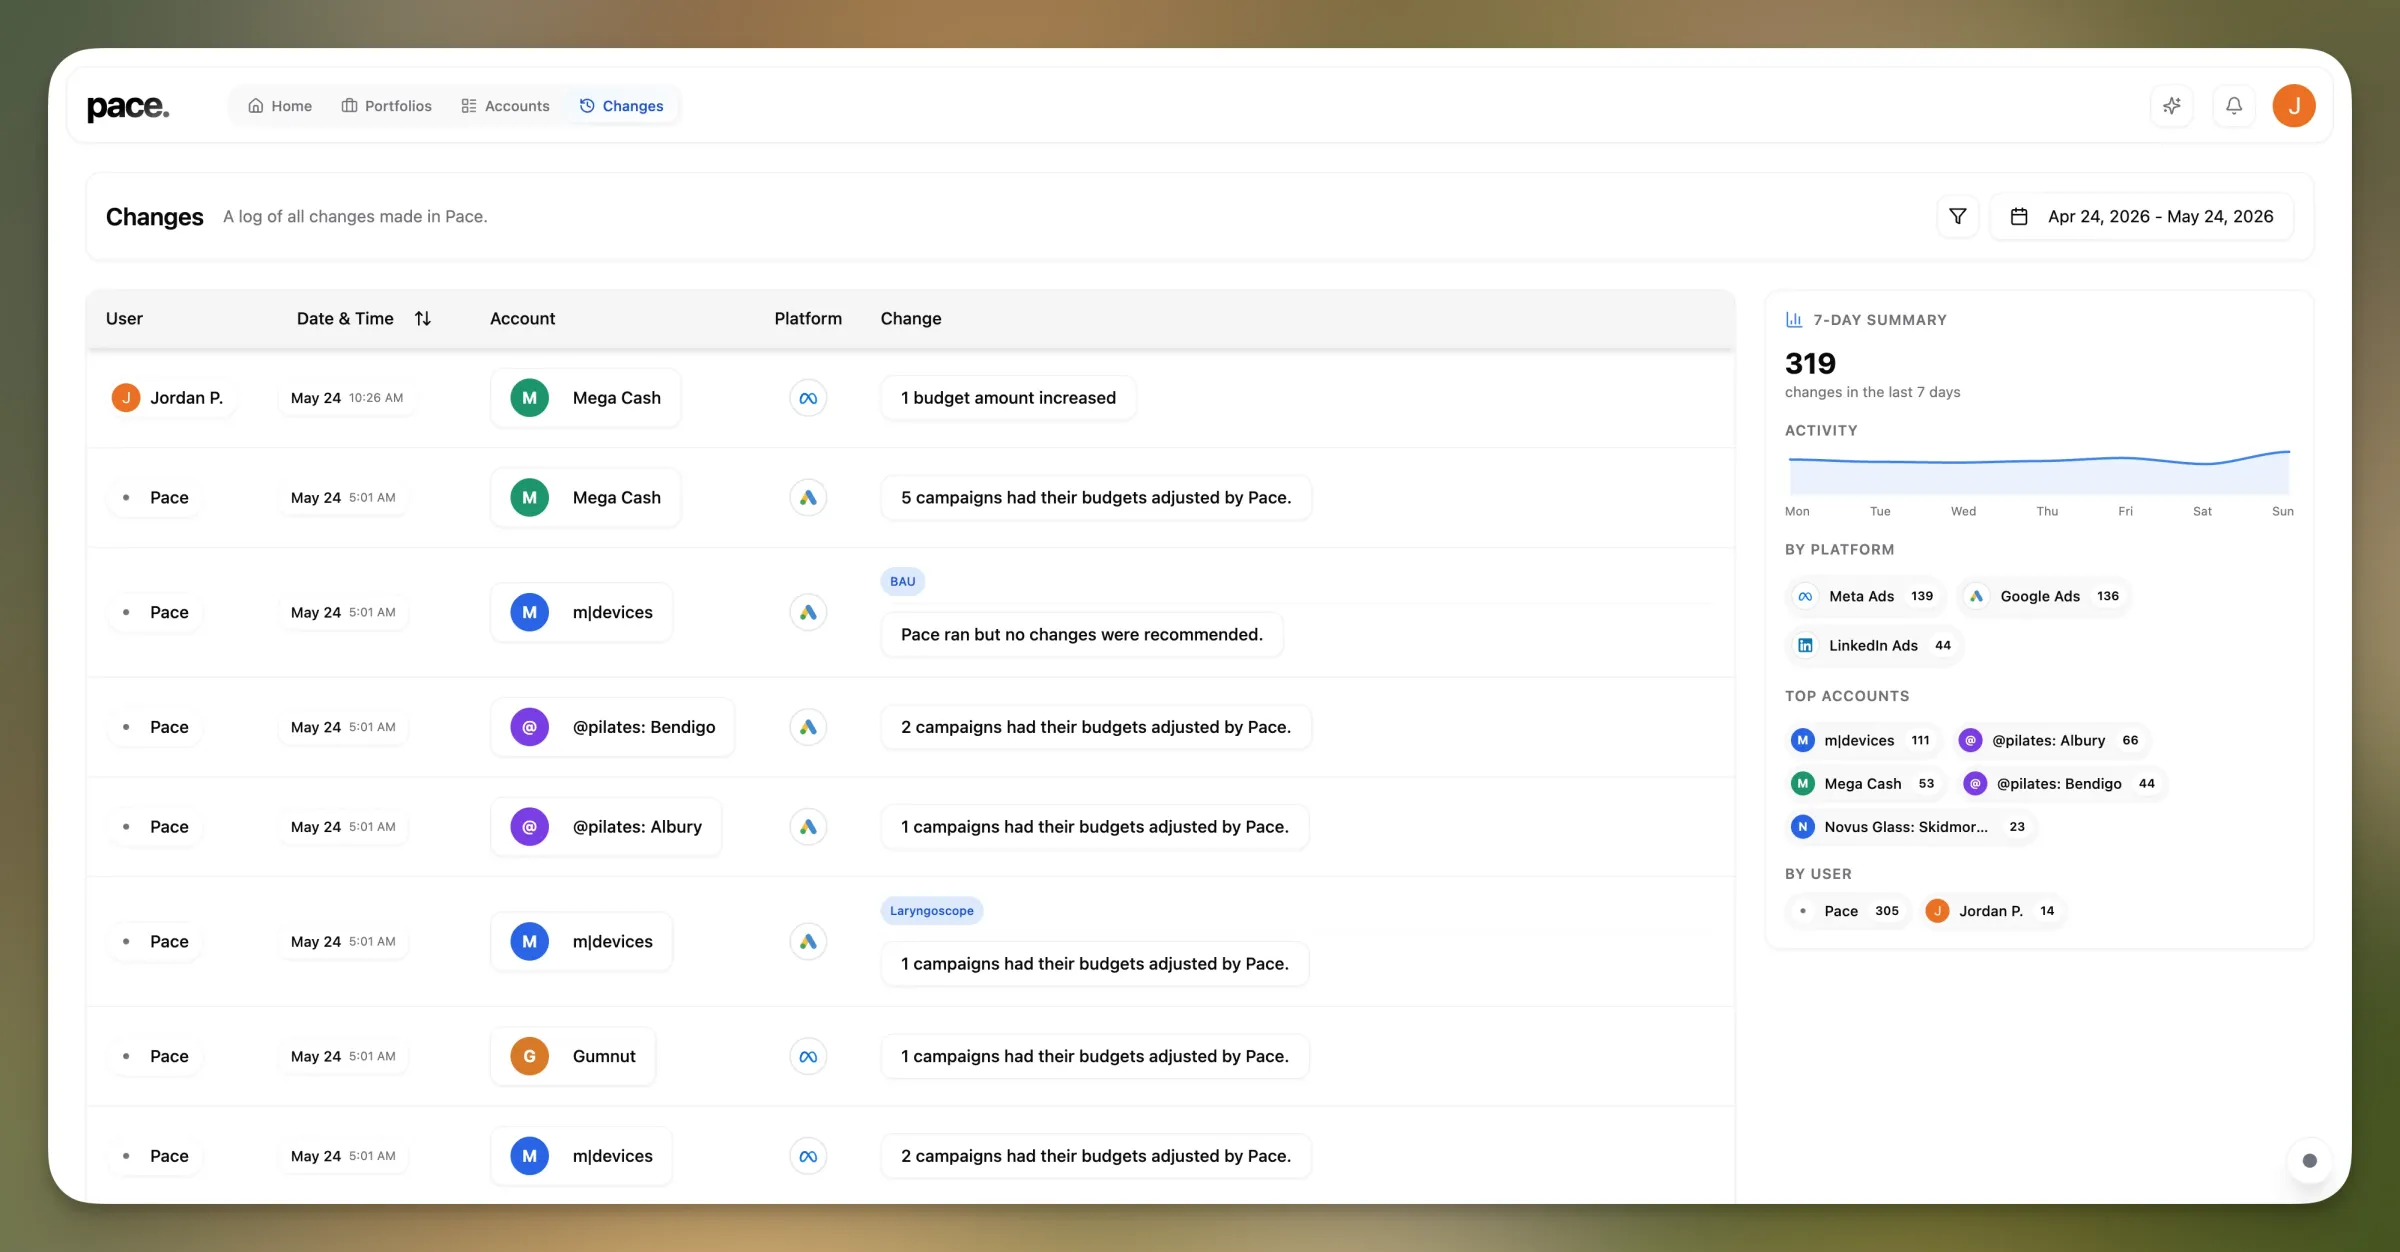Click Google Ads icon in @pilates: Albury row
2400x1252 pixels.
[808, 827]
